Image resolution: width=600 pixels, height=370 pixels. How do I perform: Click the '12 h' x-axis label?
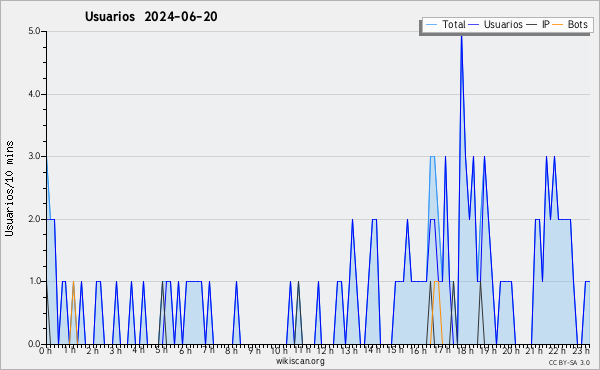point(326,350)
